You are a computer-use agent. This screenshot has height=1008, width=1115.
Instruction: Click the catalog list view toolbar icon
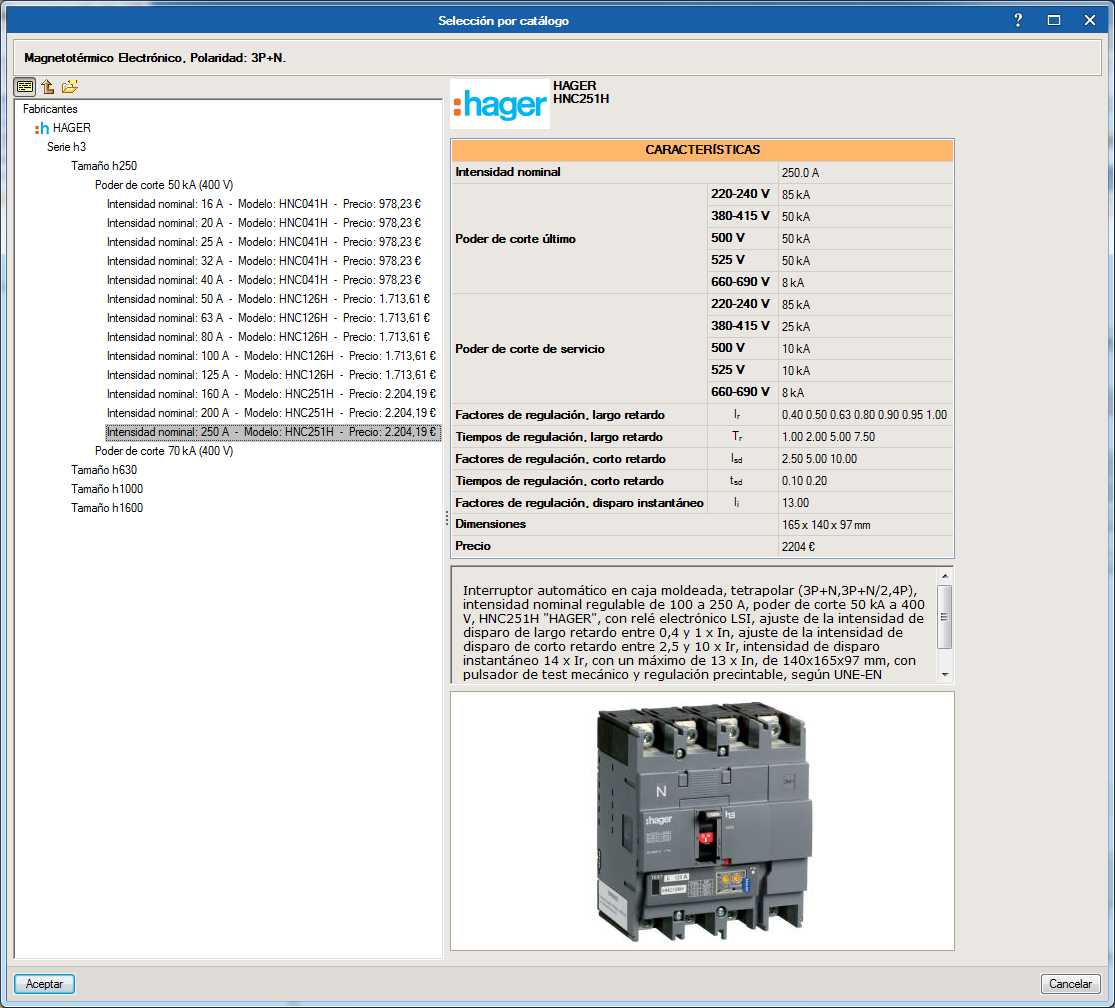click(x=25, y=87)
